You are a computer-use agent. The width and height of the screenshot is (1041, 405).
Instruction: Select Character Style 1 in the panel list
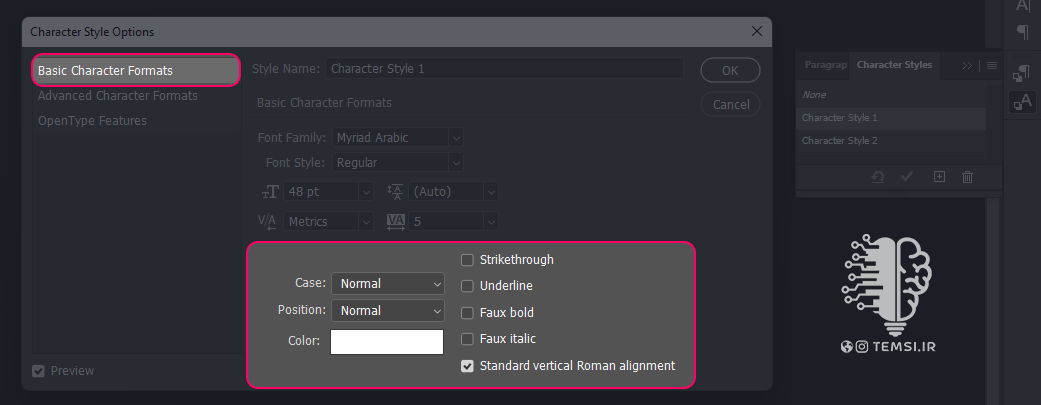click(890, 118)
